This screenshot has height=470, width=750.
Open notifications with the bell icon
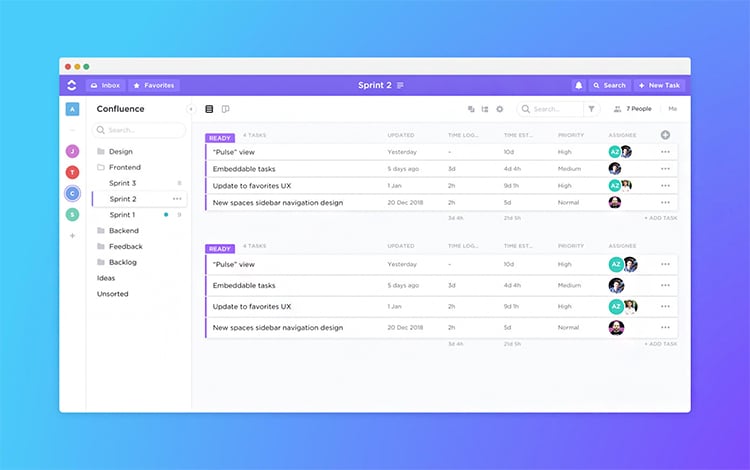coord(578,85)
